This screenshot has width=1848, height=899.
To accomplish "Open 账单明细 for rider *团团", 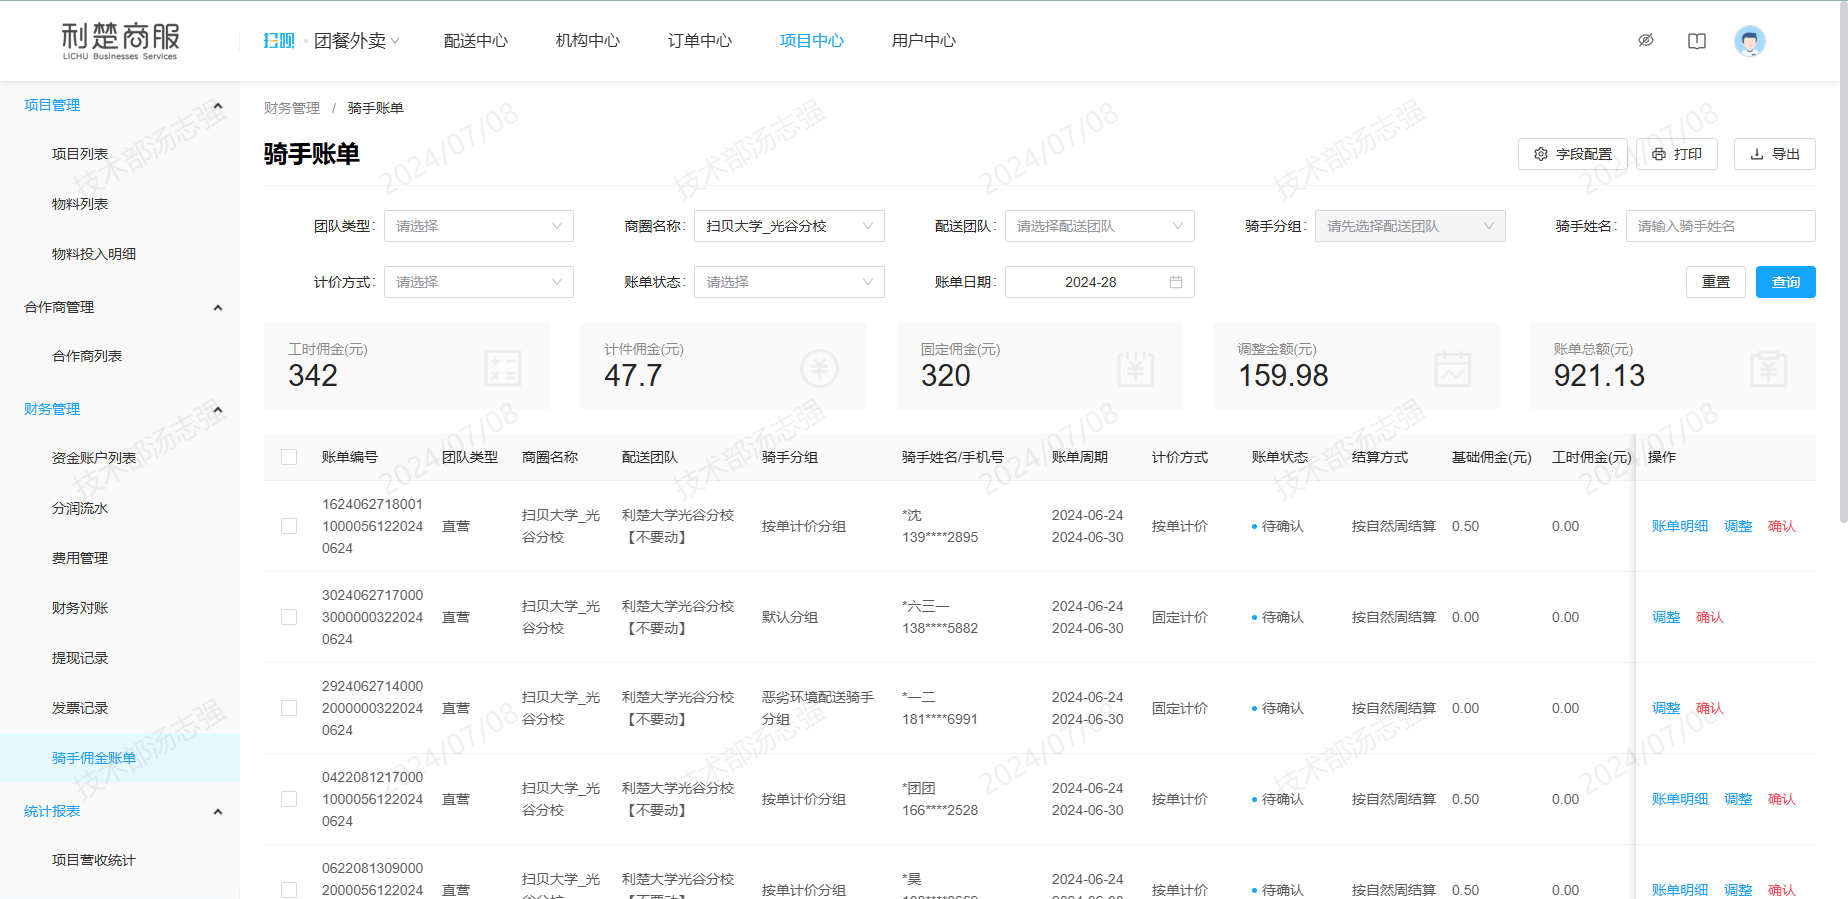I will click(x=1680, y=799).
